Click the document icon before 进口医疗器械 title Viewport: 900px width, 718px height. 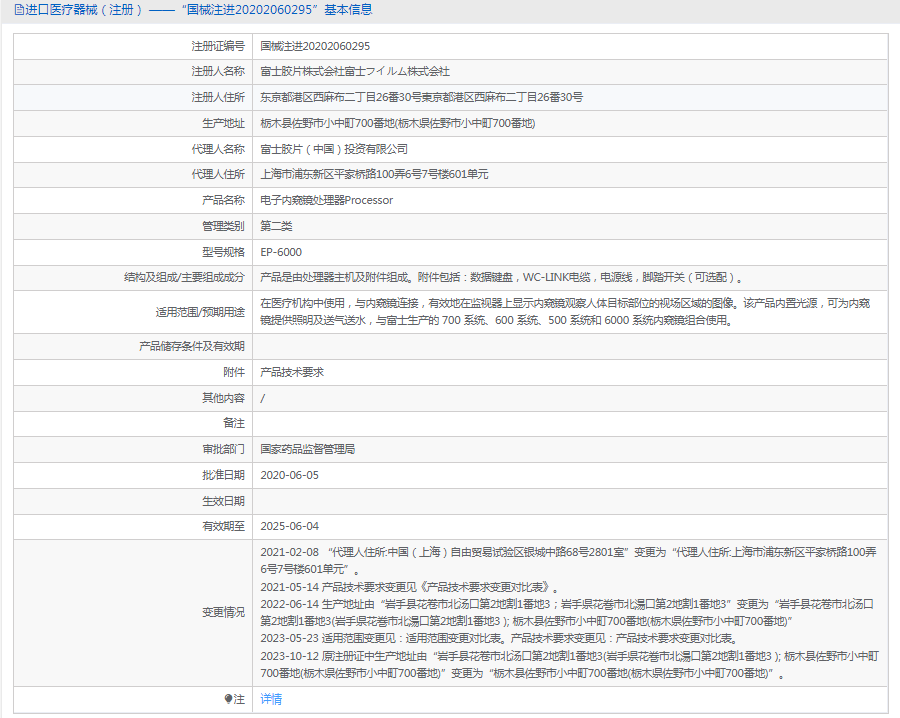(x=19, y=10)
